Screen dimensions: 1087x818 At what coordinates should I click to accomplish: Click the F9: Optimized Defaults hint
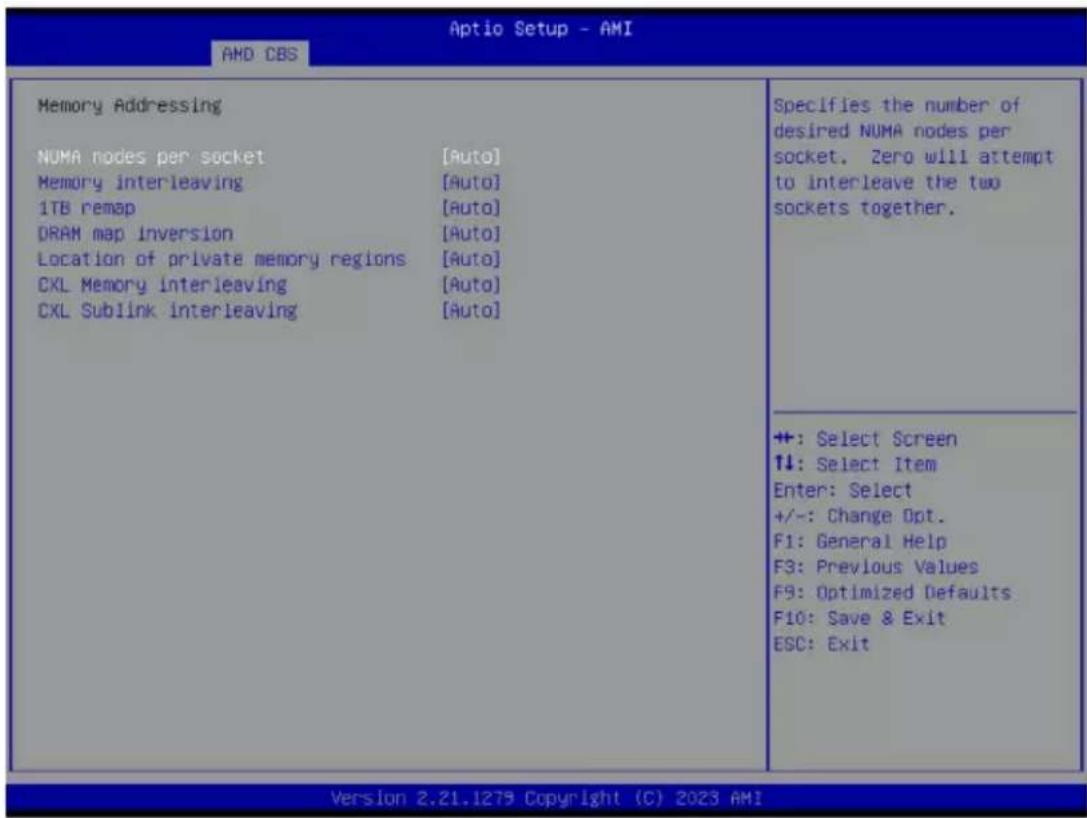pos(892,593)
